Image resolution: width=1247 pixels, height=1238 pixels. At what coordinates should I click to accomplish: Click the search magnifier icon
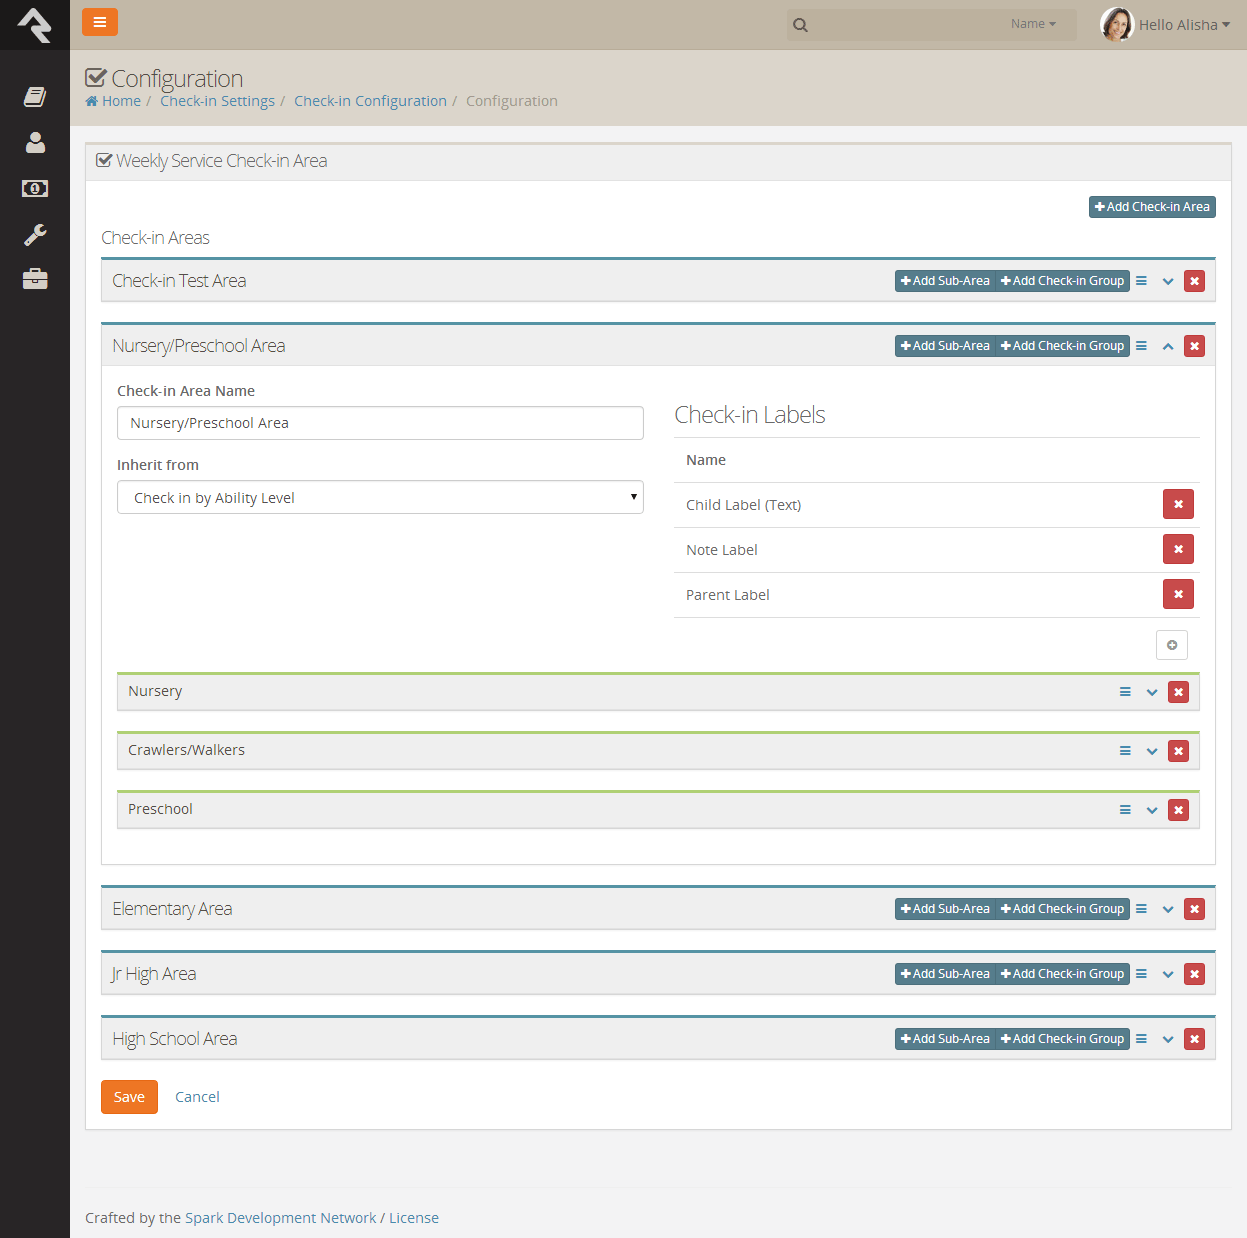click(x=800, y=25)
